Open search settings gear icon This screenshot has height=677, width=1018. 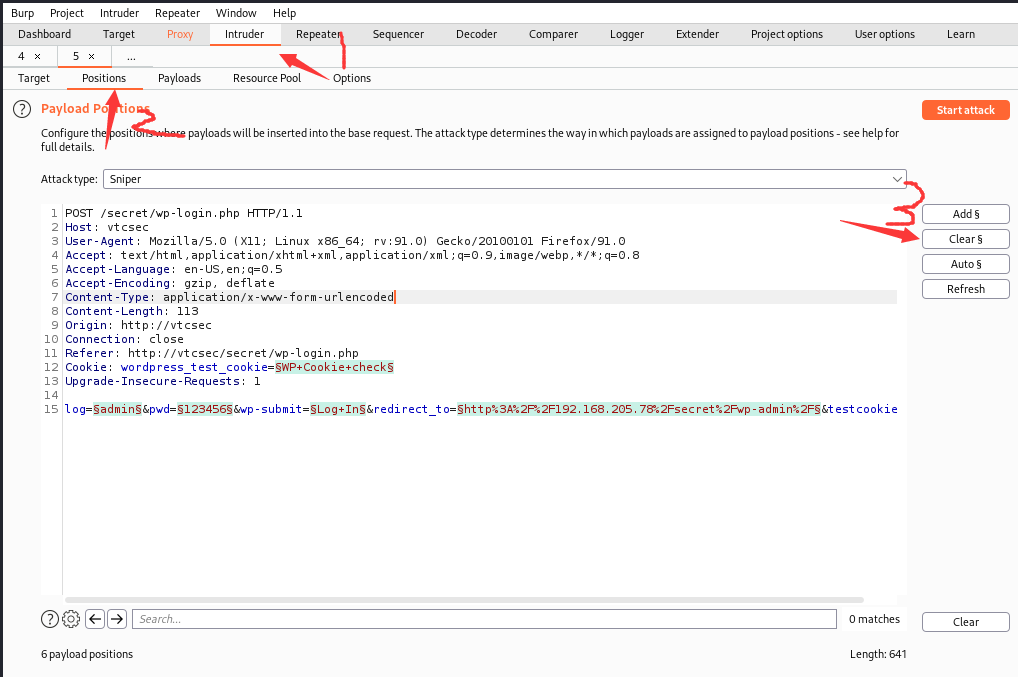click(x=71, y=619)
